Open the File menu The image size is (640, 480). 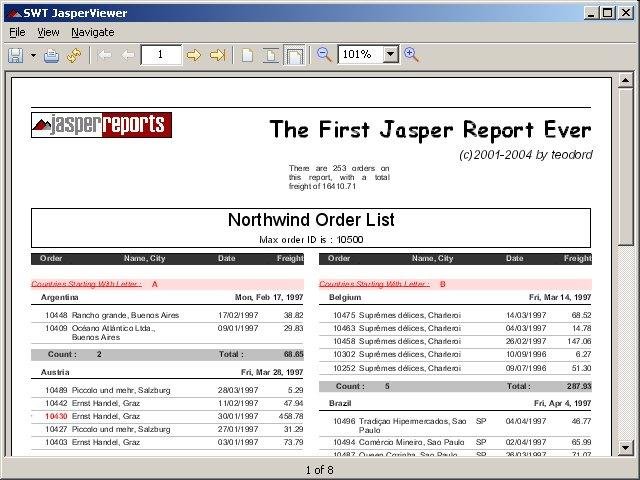click(18, 32)
